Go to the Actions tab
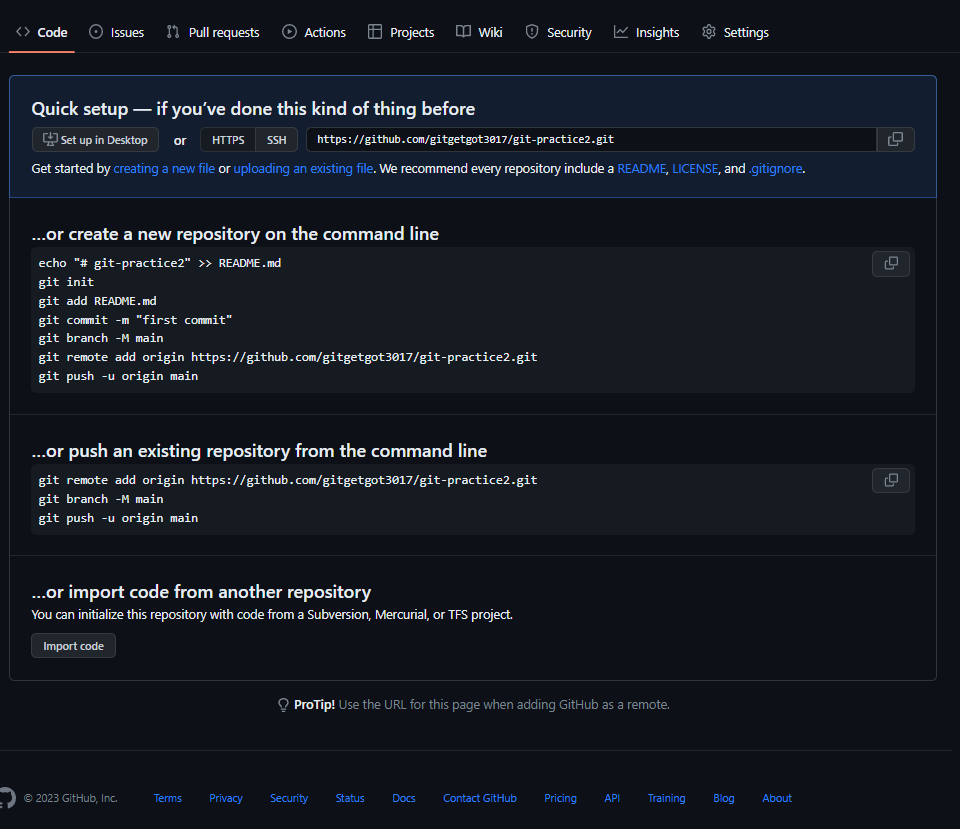Image resolution: width=960 pixels, height=829 pixels. tap(314, 32)
